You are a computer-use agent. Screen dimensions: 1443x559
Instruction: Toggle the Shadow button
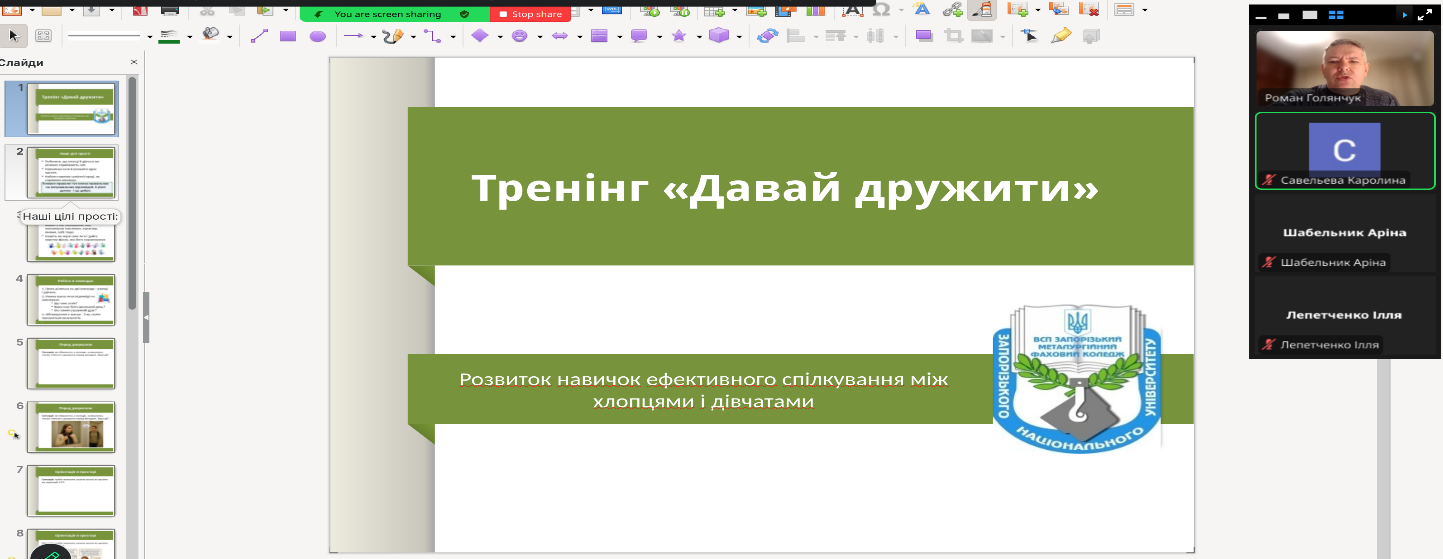[924, 36]
